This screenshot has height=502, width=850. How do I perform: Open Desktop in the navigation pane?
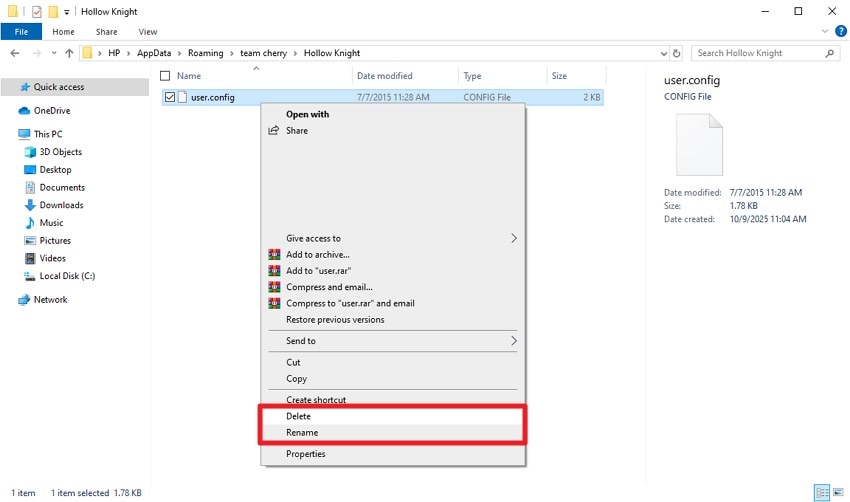(x=55, y=170)
